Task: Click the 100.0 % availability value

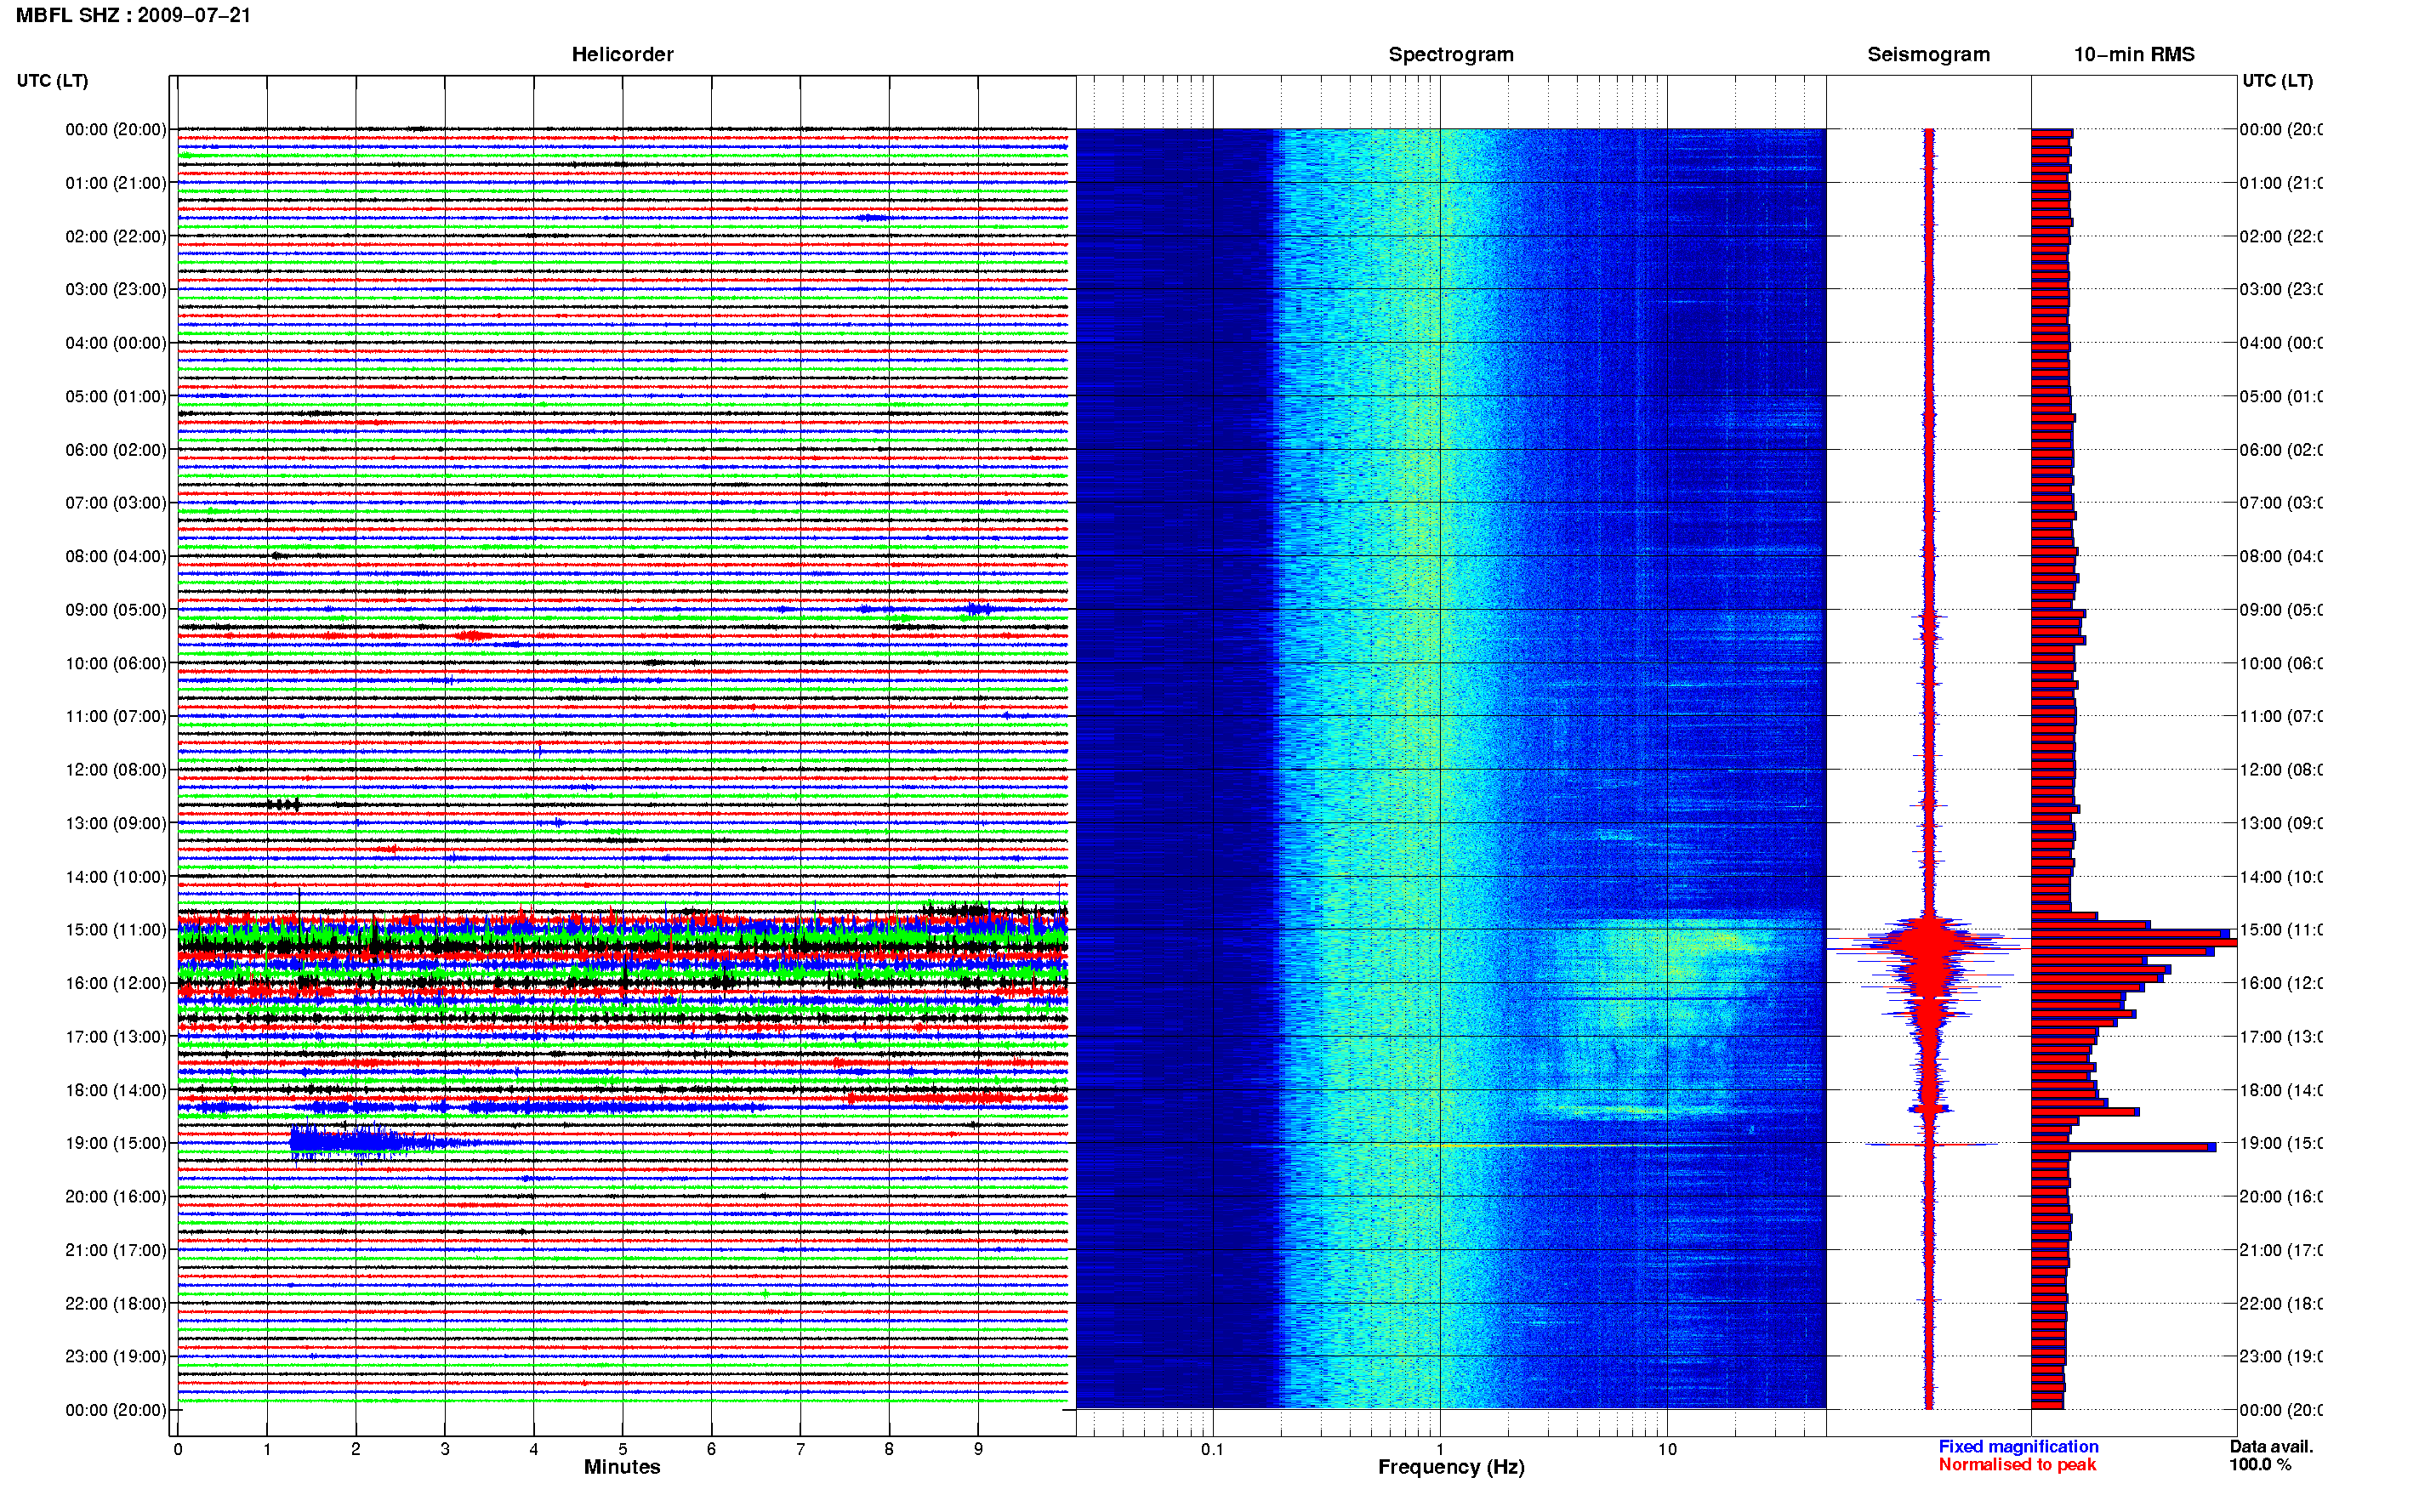Action: [2260, 1464]
